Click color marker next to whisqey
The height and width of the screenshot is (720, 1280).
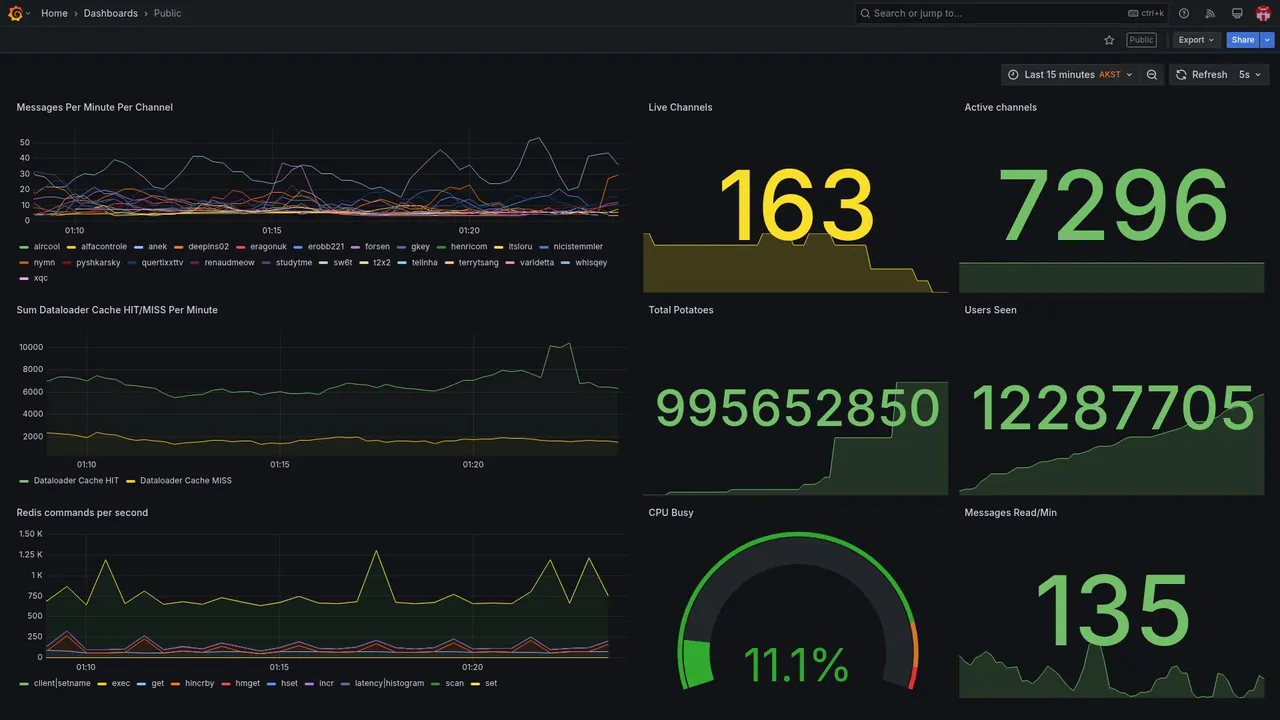tap(565, 263)
